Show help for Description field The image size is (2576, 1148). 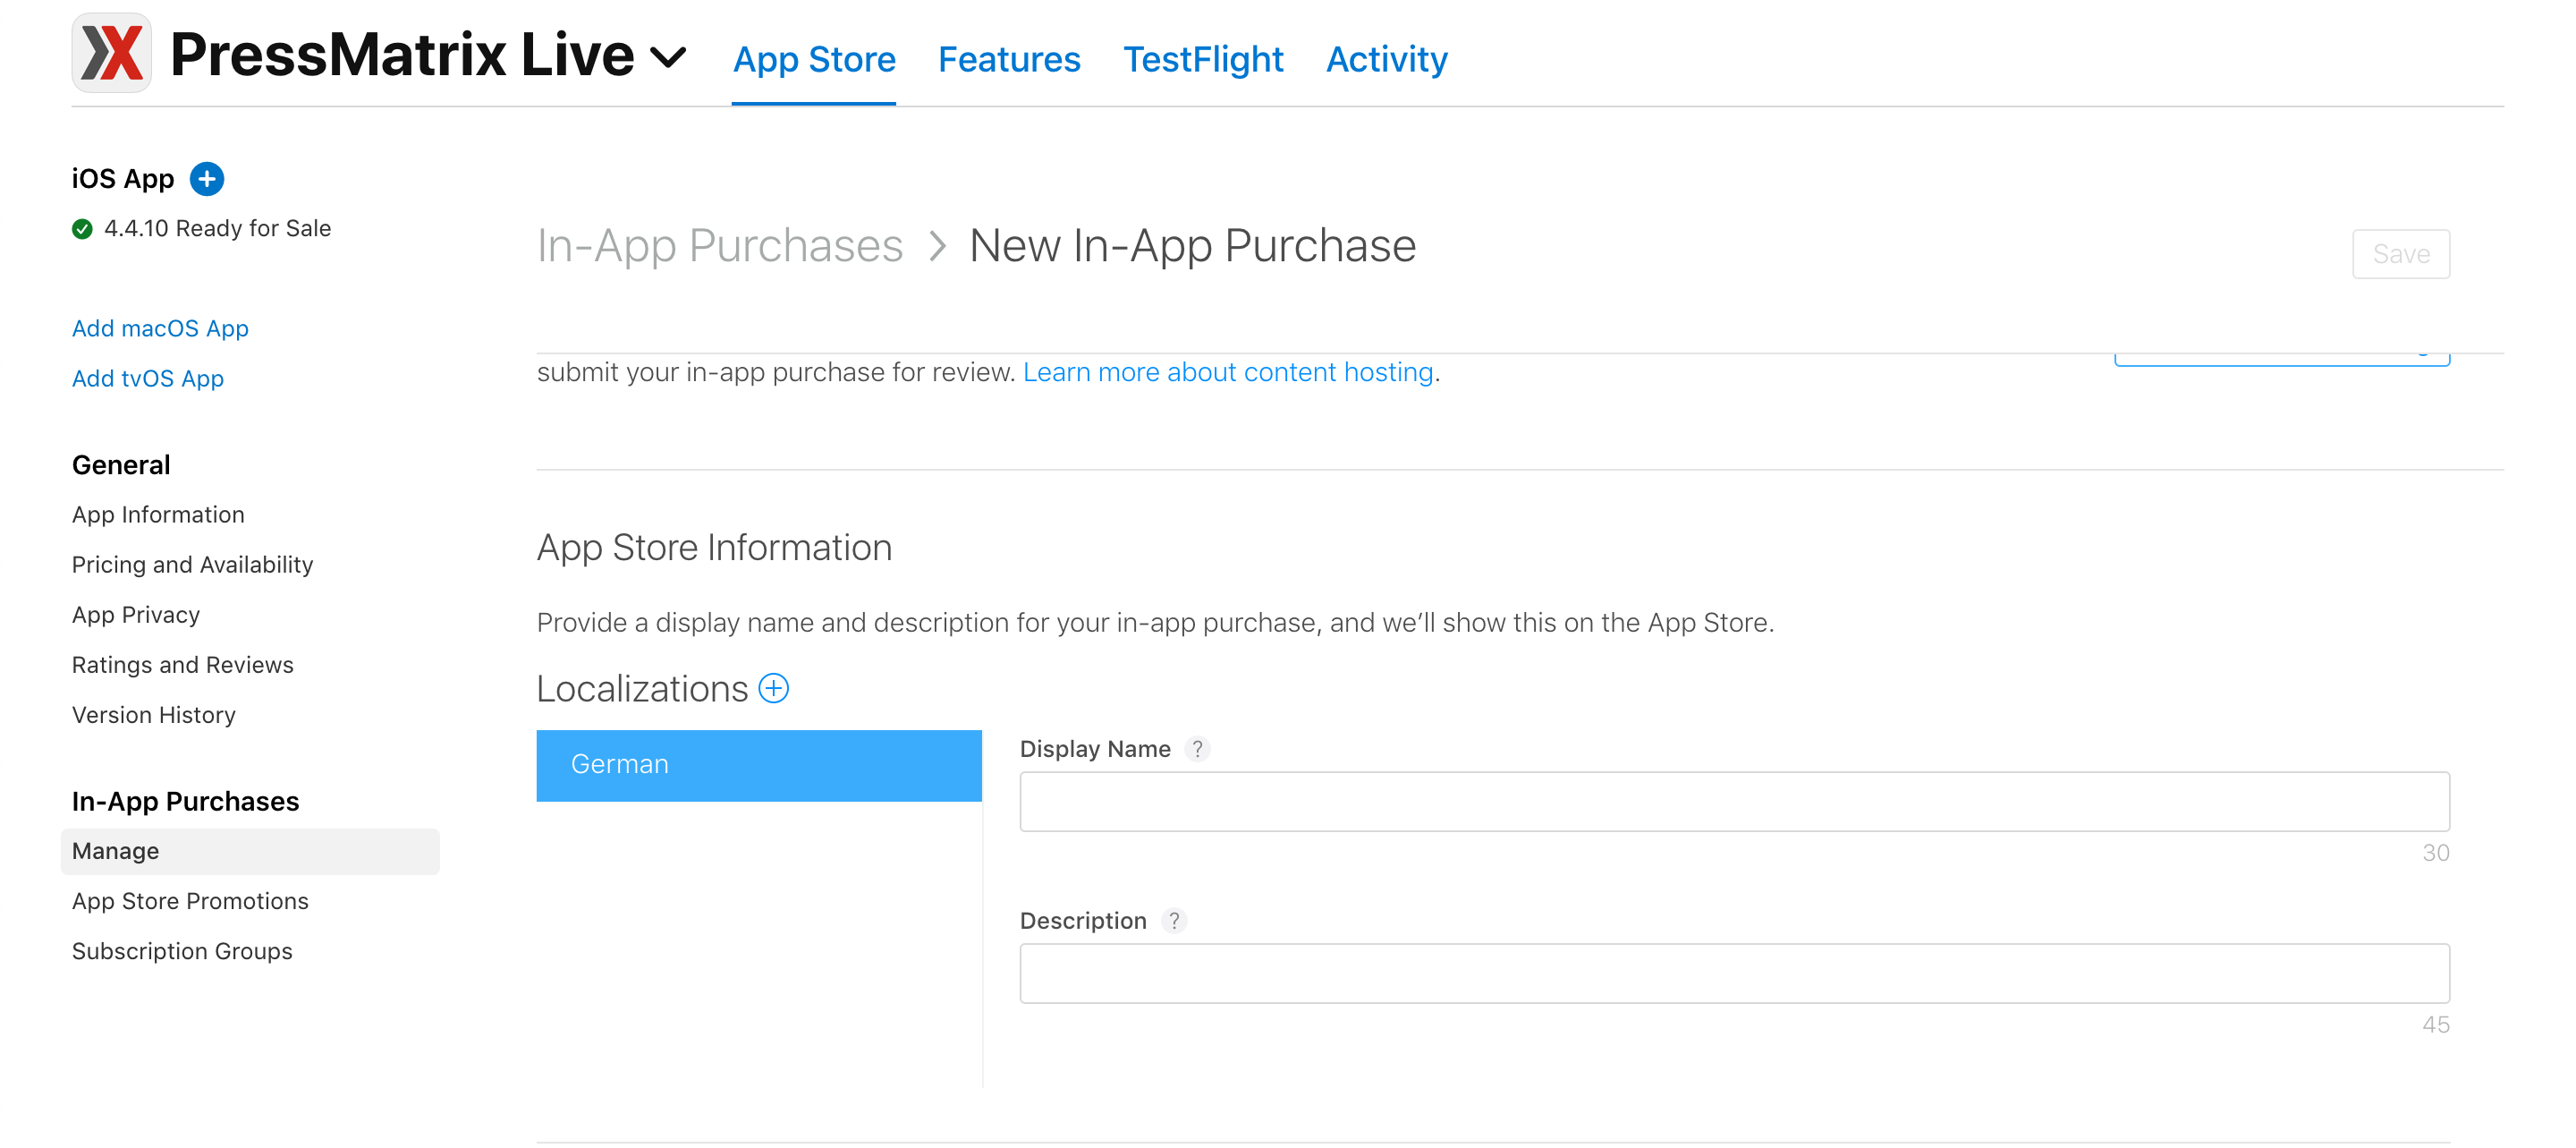[x=1174, y=921]
